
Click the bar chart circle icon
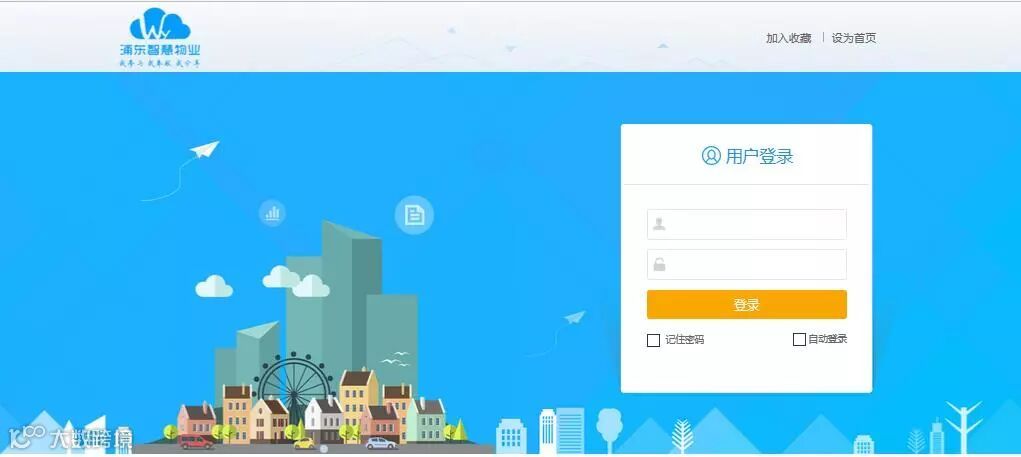pyautogui.click(x=272, y=213)
